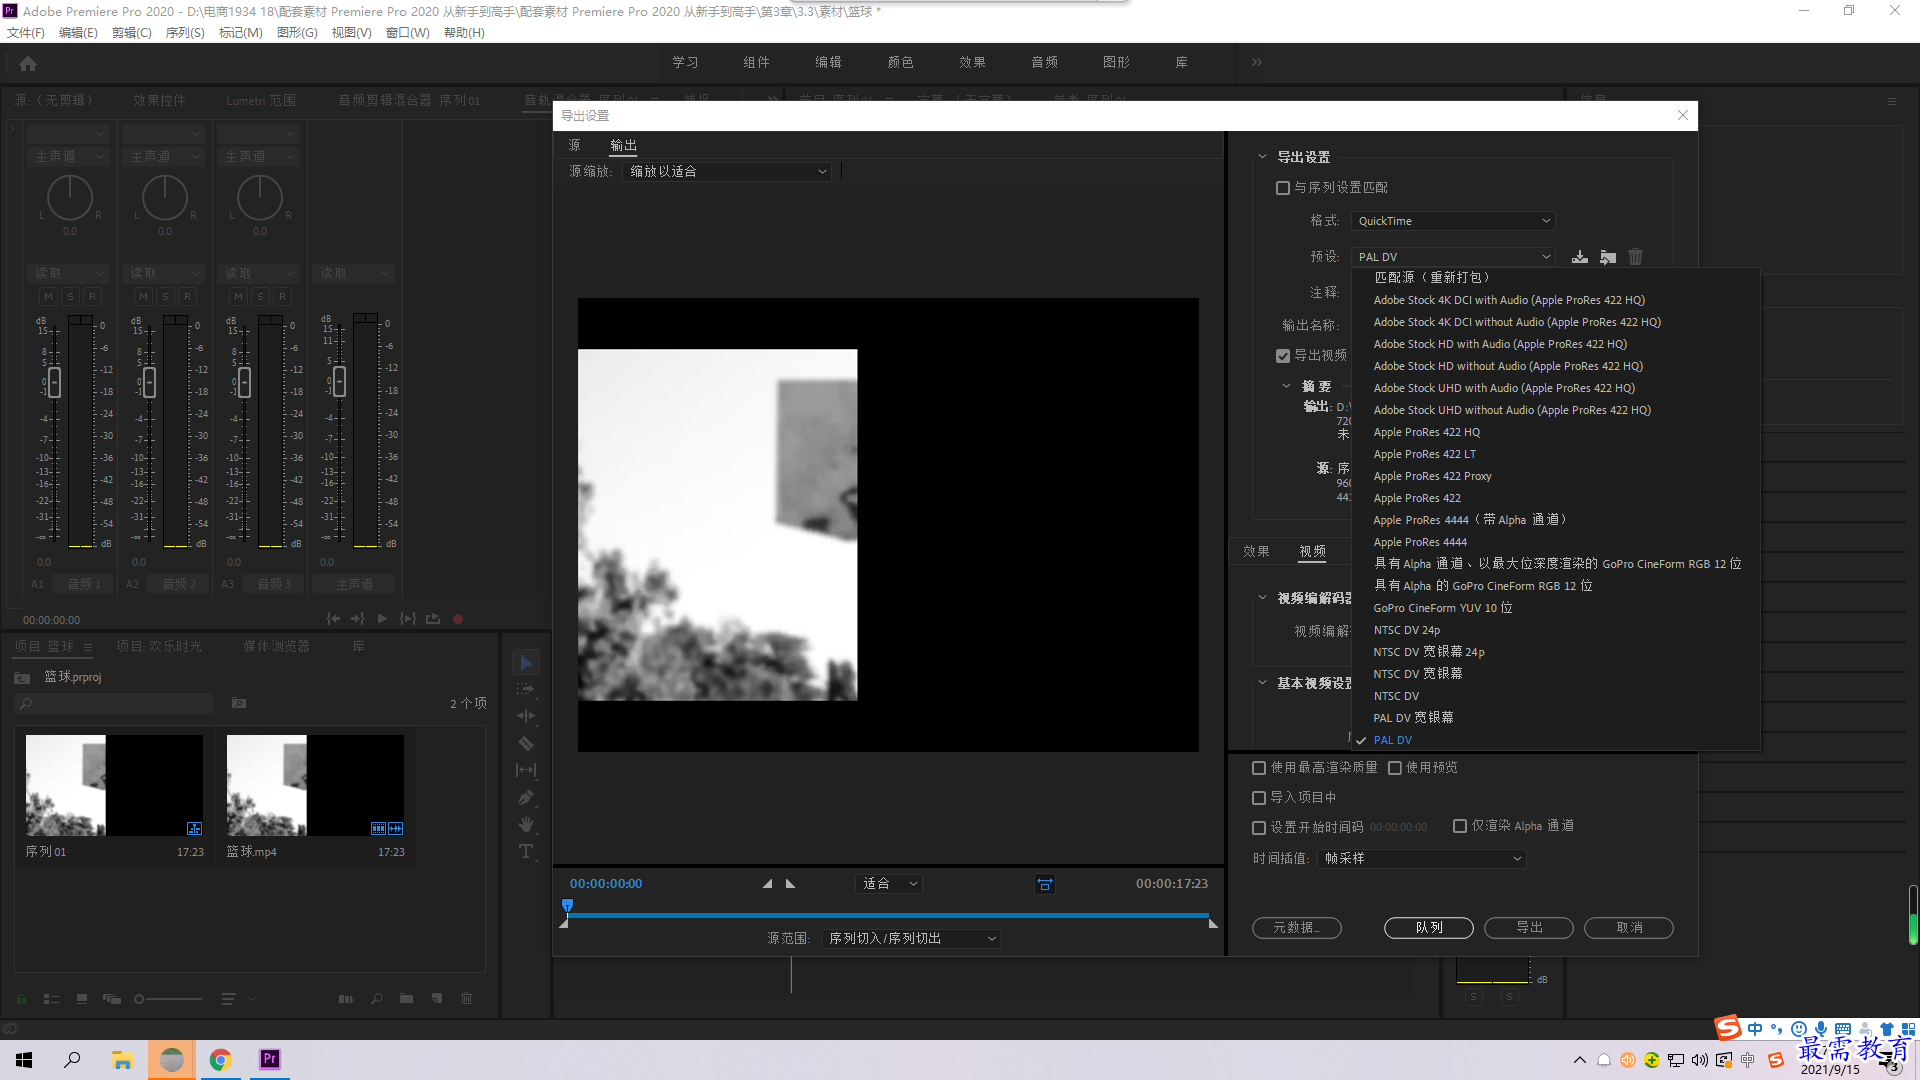Select the Type tool

point(526,851)
